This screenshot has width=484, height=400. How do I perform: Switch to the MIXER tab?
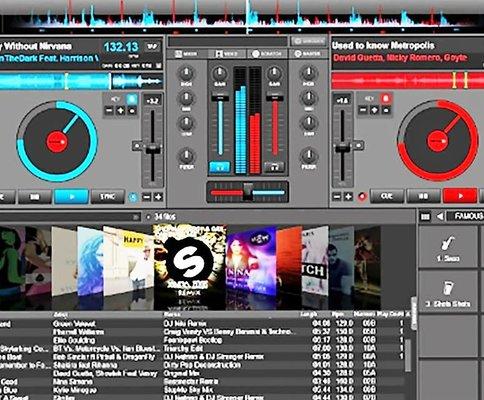click(x=187, y=54)
